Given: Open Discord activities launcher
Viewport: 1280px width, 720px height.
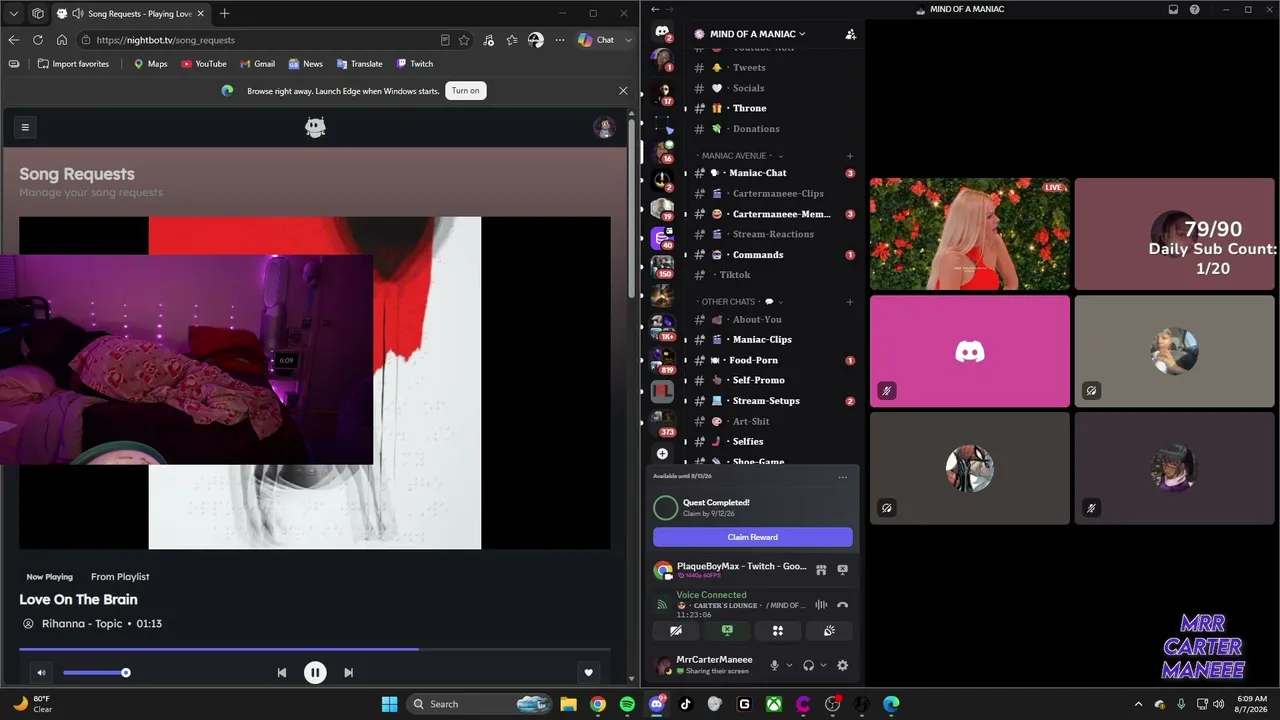Looking at the screenshot, I should tap(777, 631).
